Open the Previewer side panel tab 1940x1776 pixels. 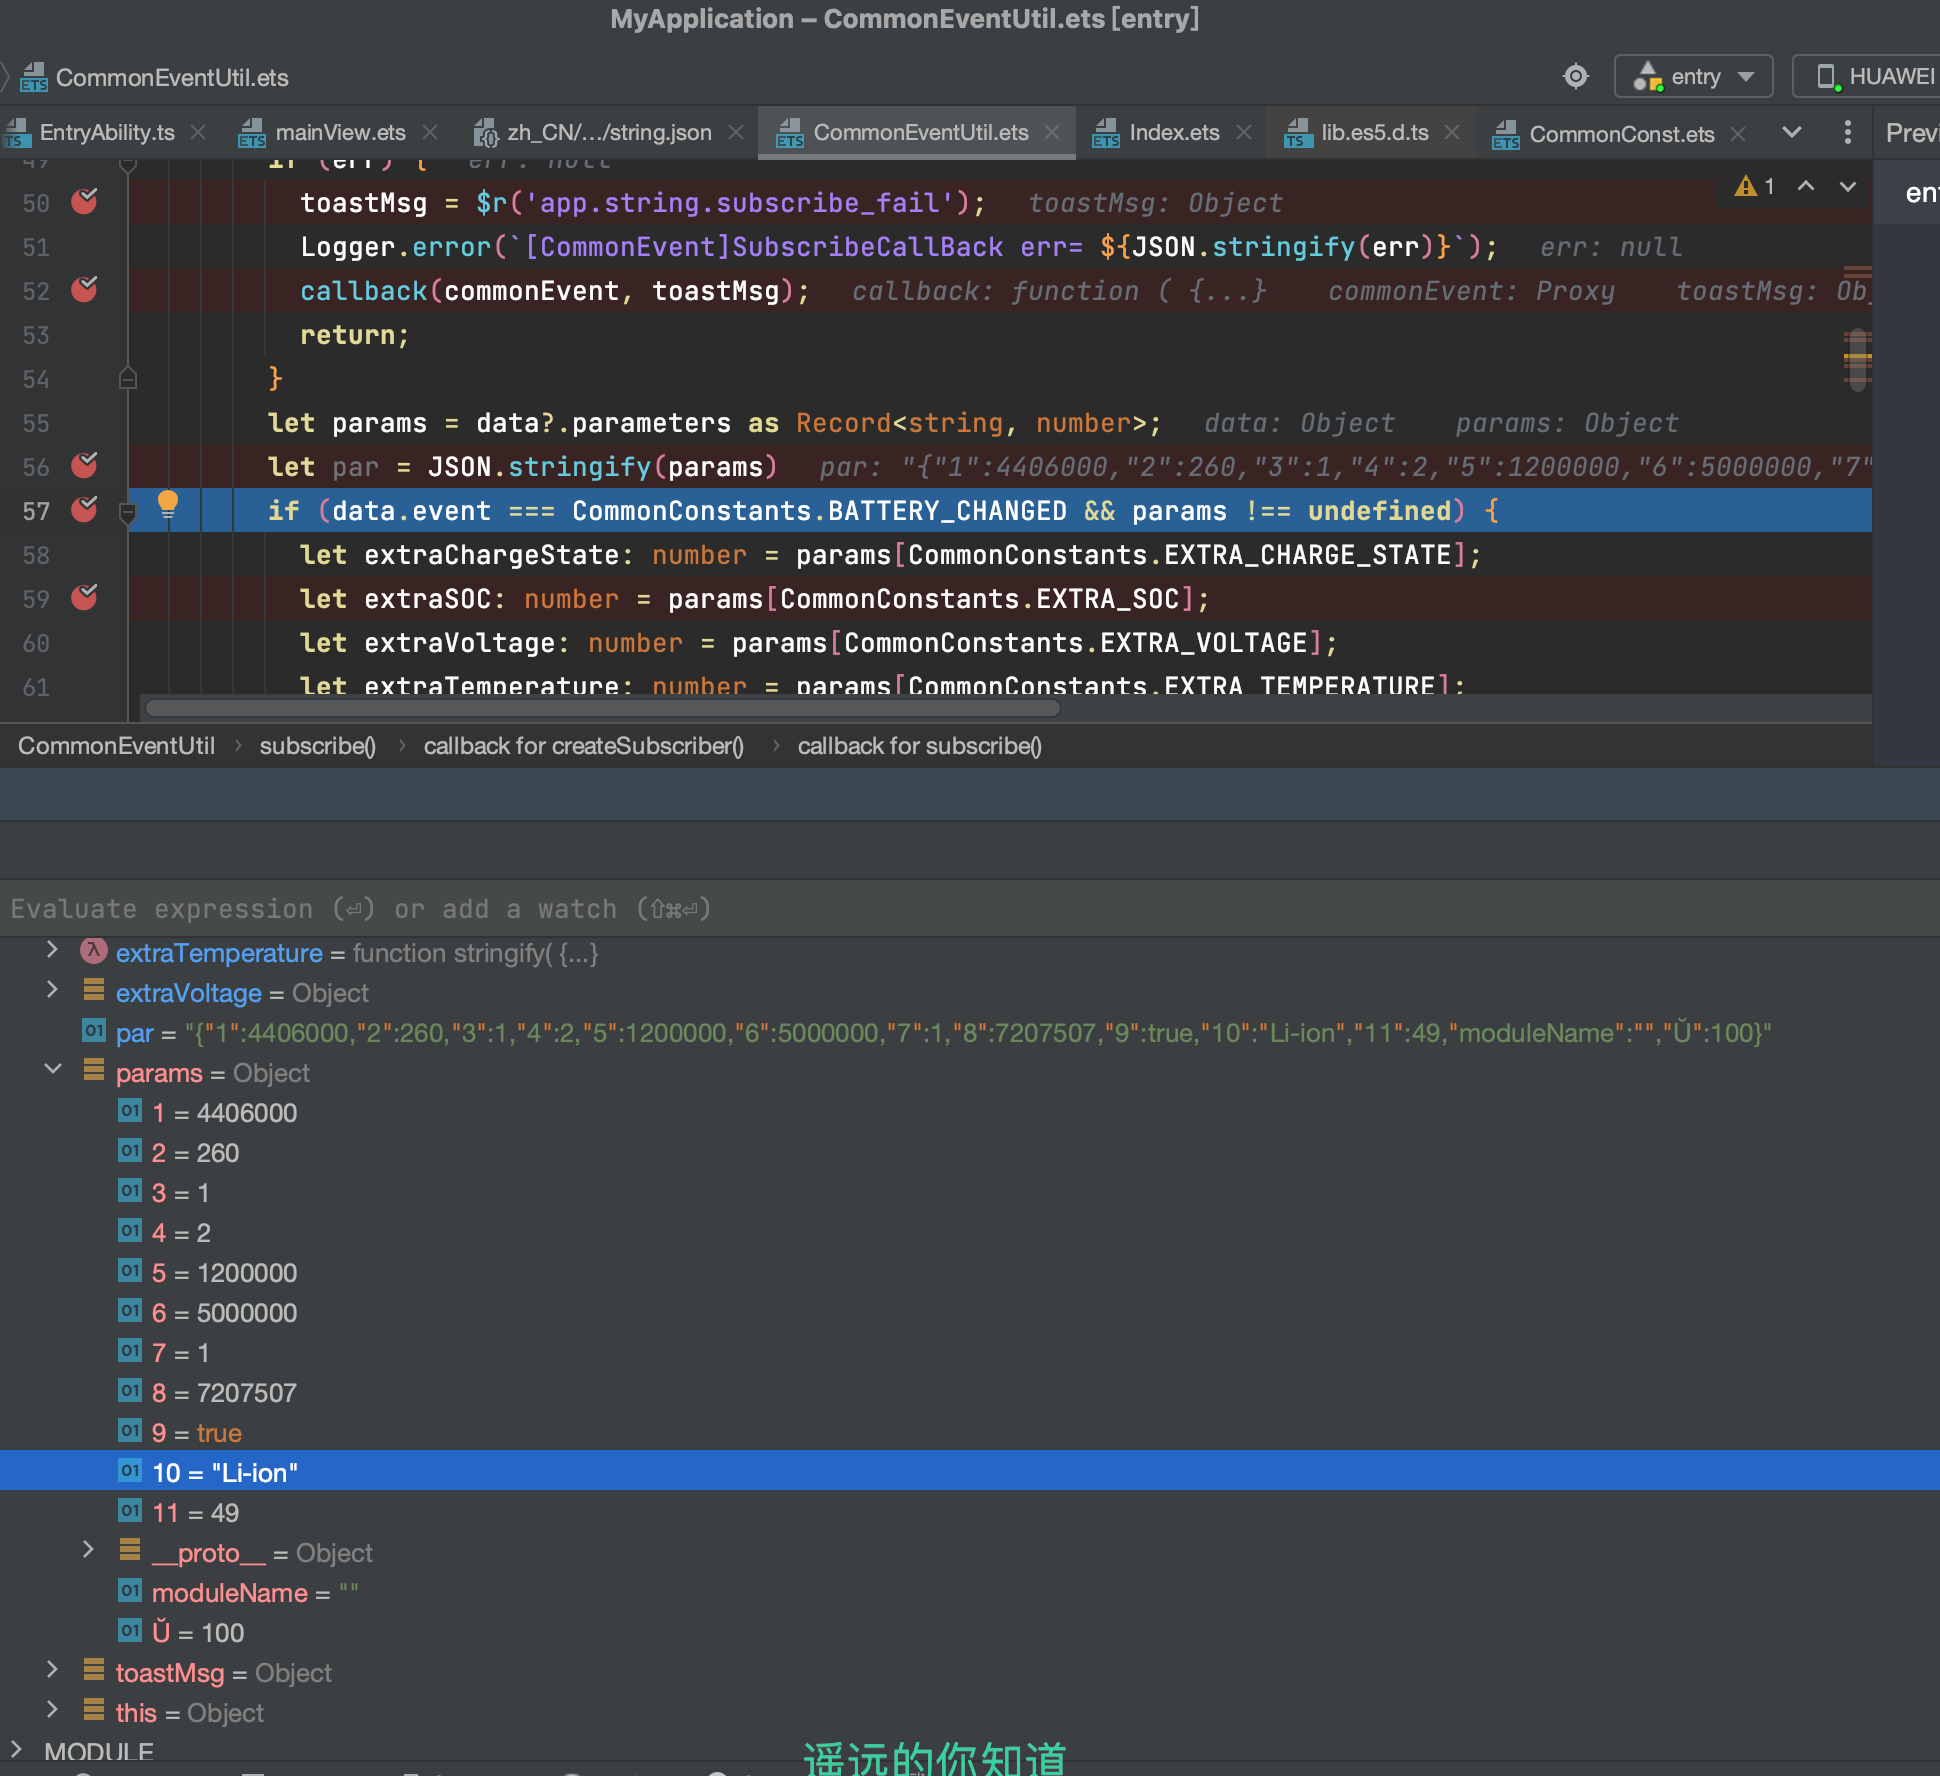pos(1912,133)
